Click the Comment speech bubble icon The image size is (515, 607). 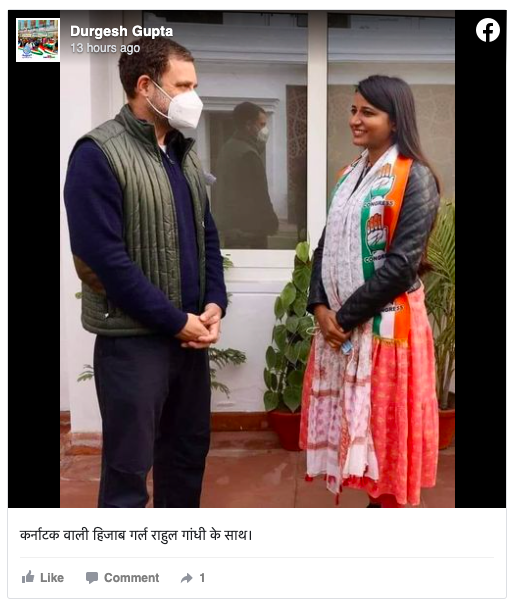pyautogui.click(x=92, y=578)
